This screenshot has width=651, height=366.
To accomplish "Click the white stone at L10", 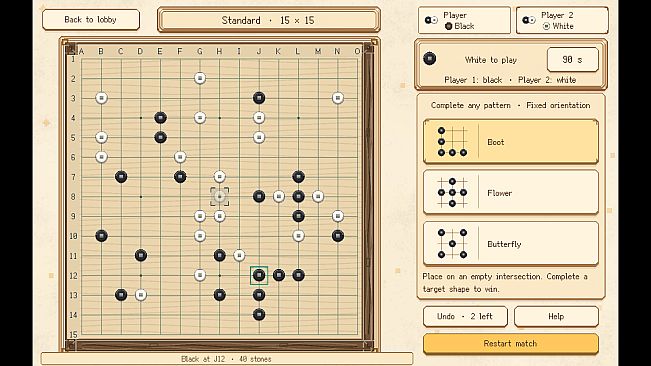I will [299, 236].
